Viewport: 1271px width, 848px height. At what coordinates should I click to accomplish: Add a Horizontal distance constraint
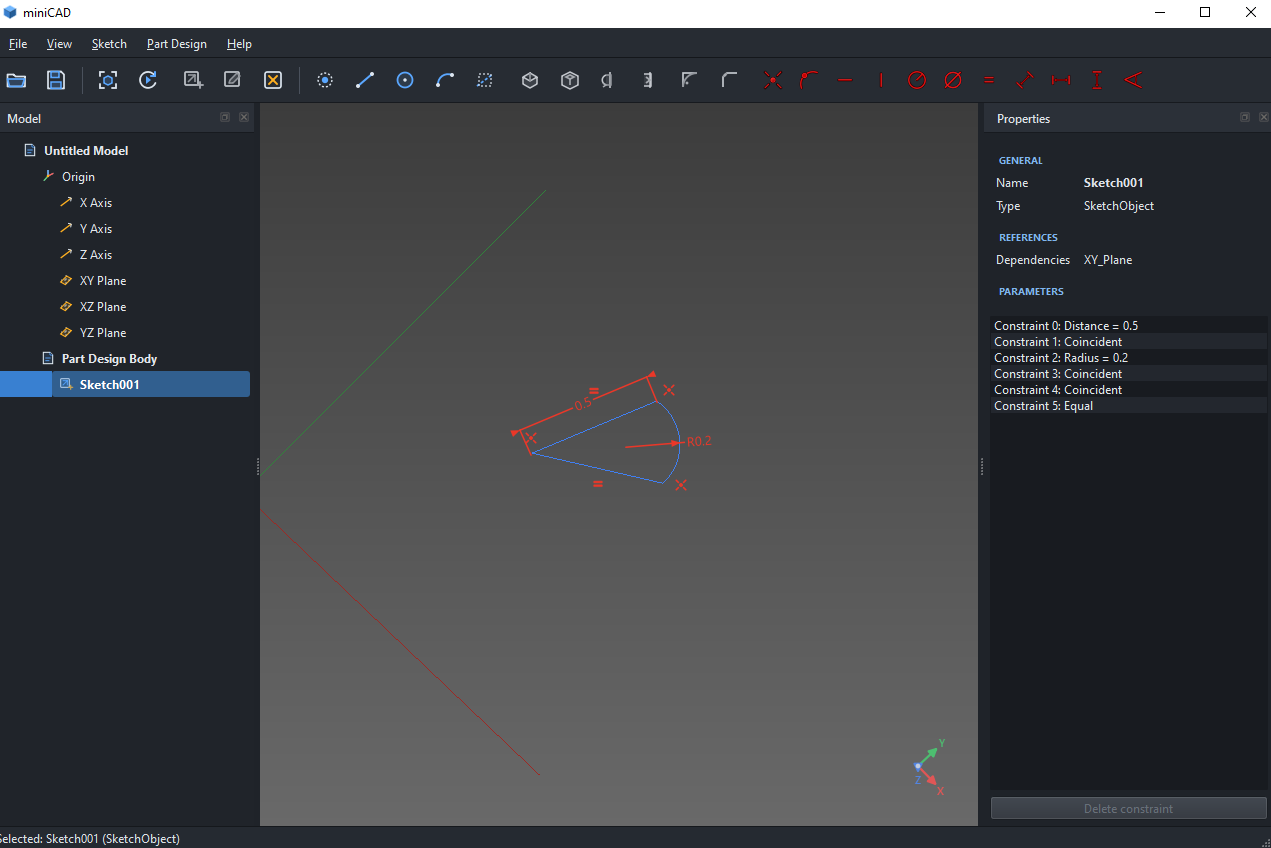1061,80
